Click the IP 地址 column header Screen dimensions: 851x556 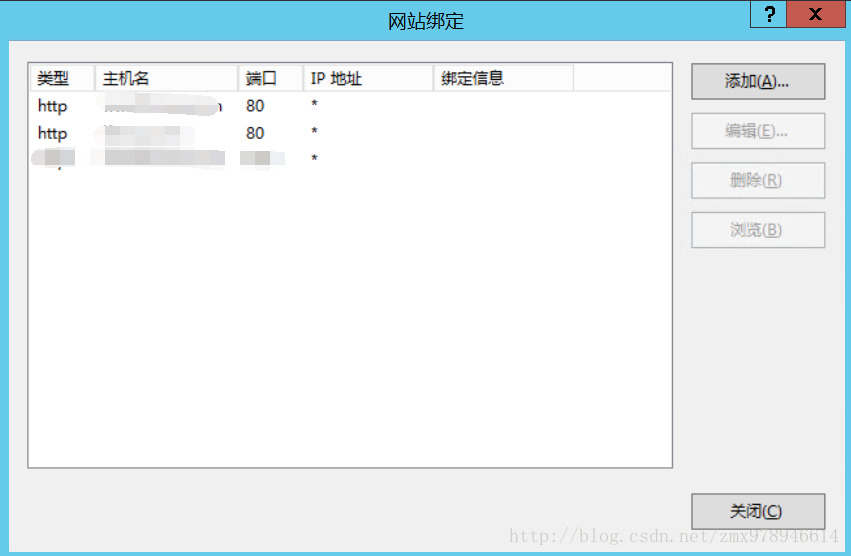coord(336,78)
